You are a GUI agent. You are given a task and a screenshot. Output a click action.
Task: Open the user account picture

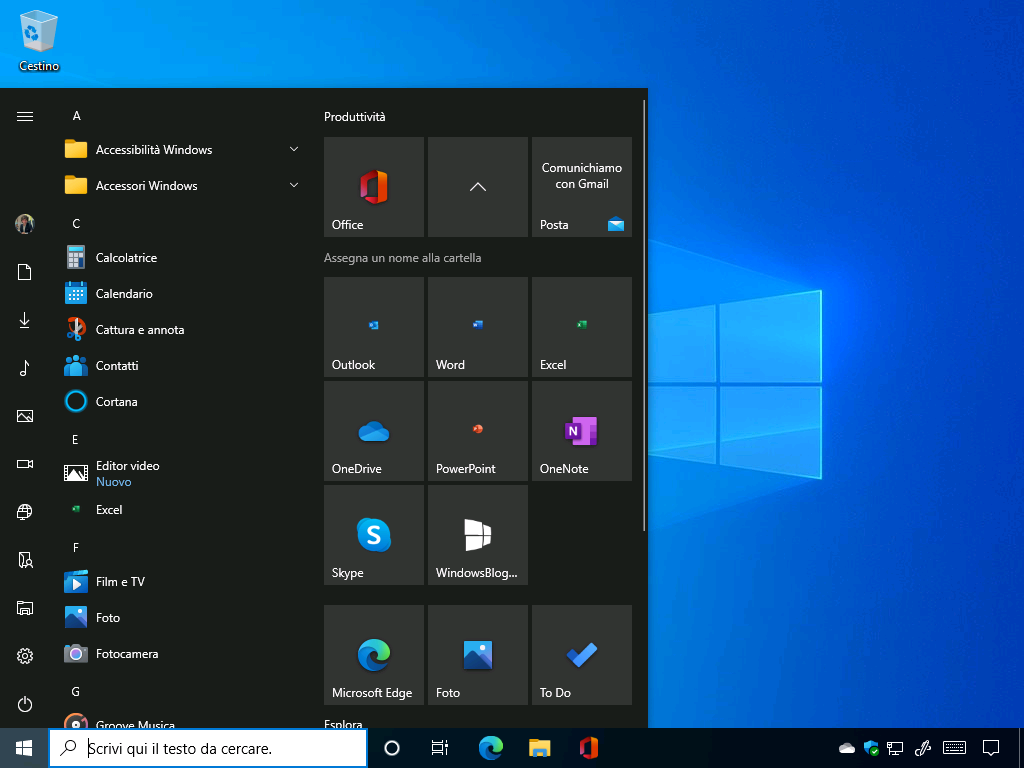25,224
